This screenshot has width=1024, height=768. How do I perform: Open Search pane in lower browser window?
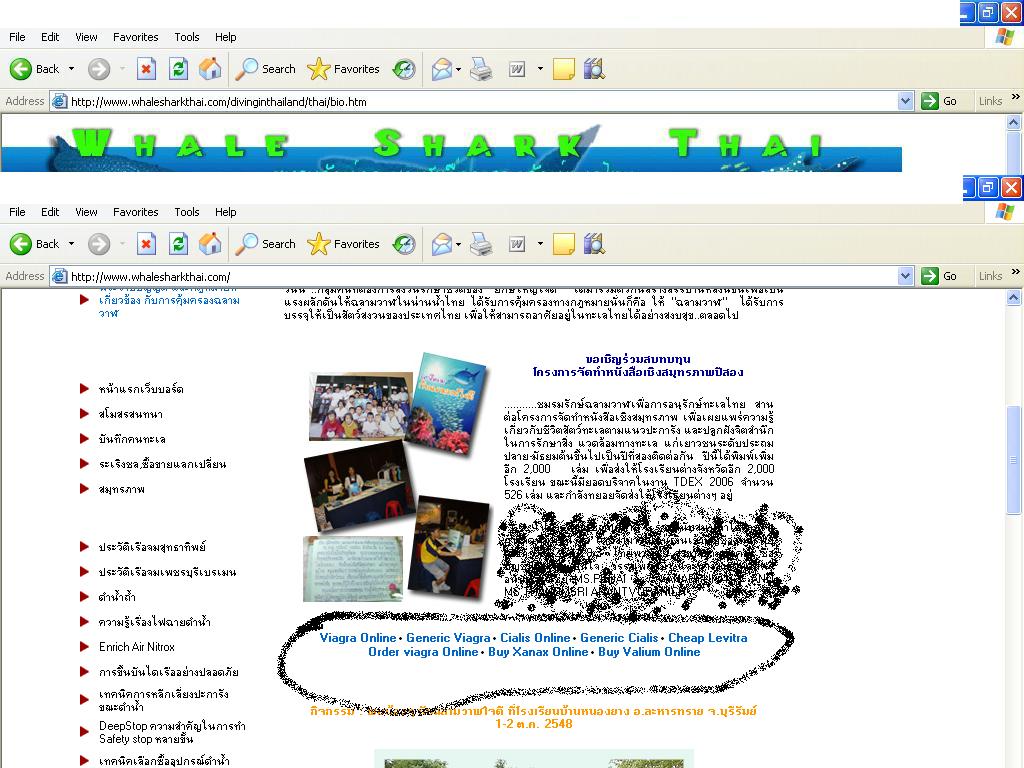pos(265,244)
